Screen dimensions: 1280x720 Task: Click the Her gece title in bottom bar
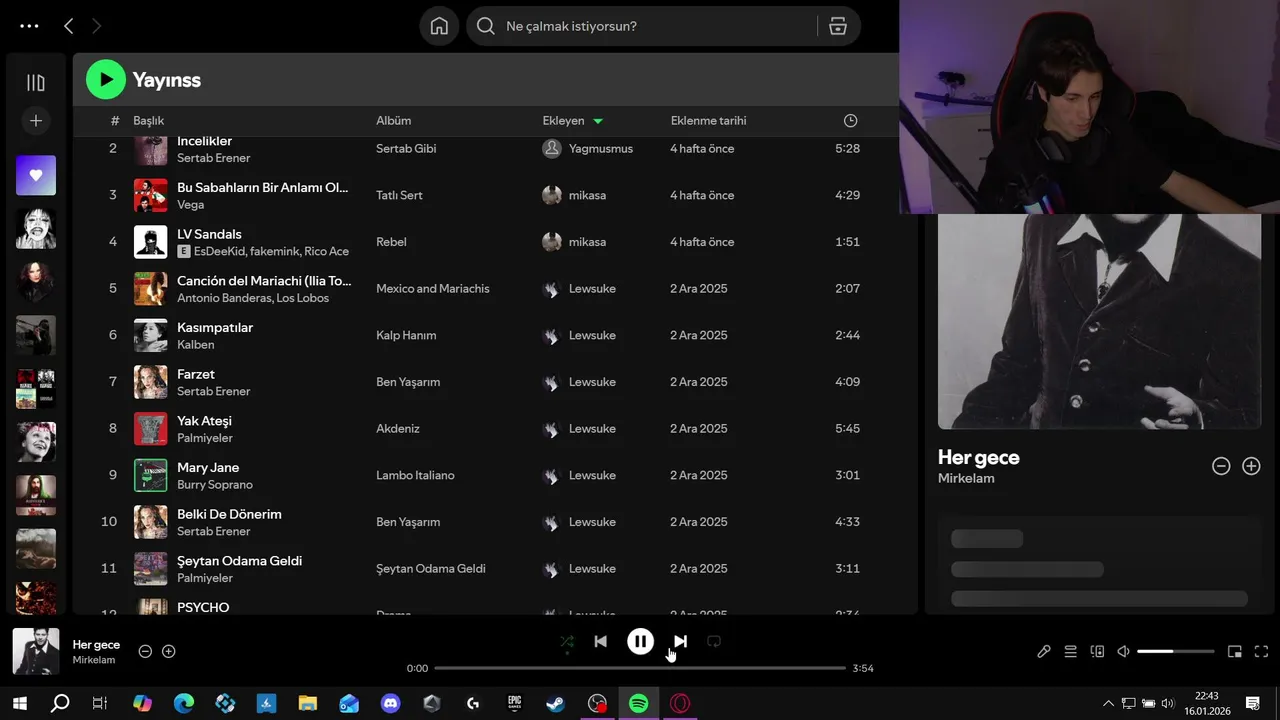coord(96,645)
